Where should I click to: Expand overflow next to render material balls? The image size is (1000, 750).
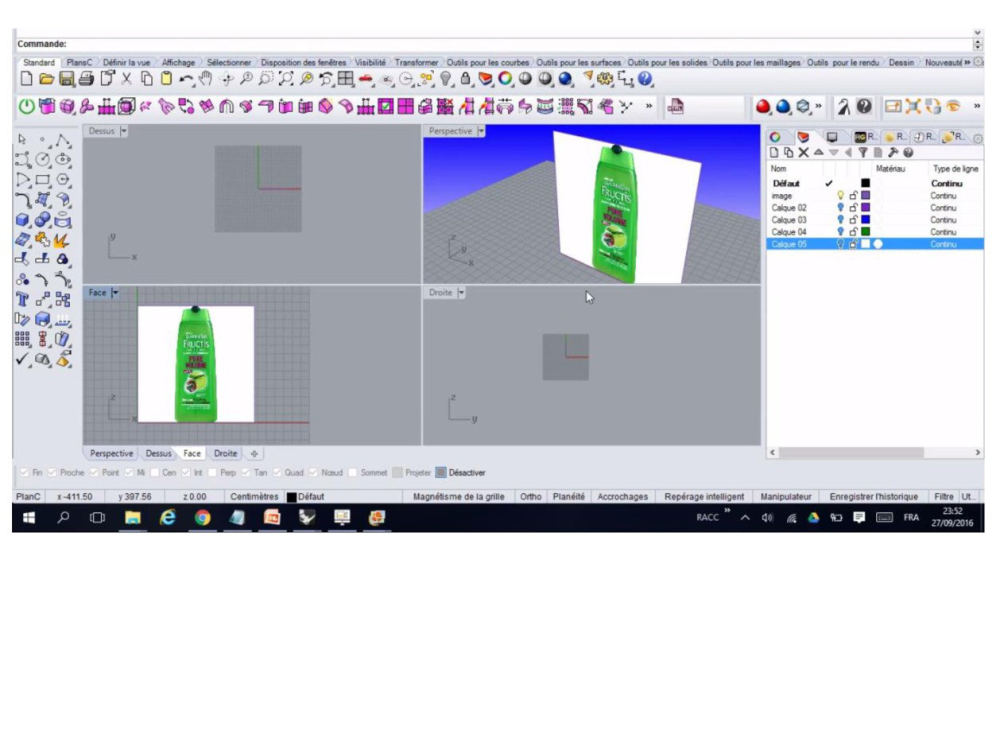click(819, 107)
